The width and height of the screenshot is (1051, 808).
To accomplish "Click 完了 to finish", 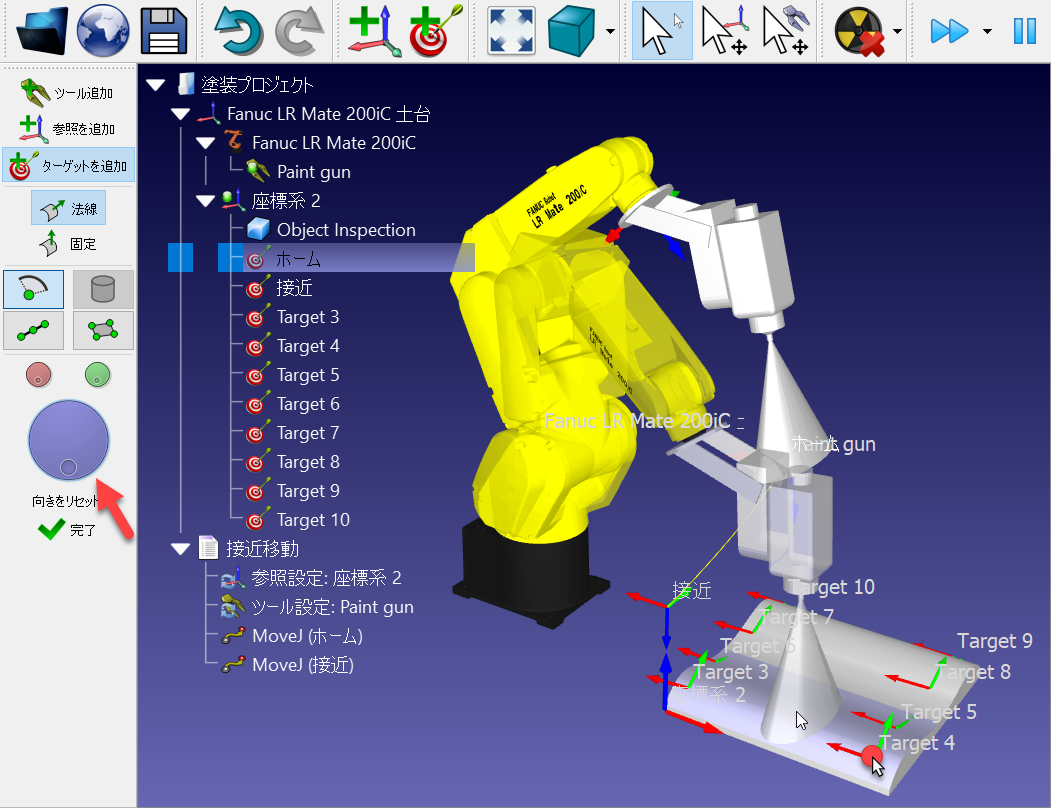I will [x=67, y=530].
